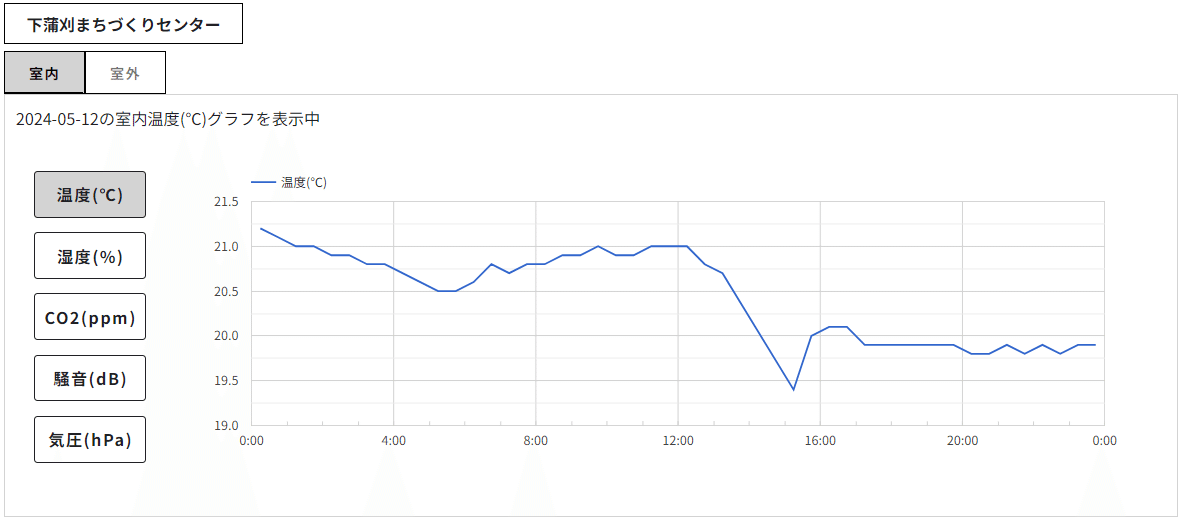Click the 12:00 x-axis label

coord(678,440)
